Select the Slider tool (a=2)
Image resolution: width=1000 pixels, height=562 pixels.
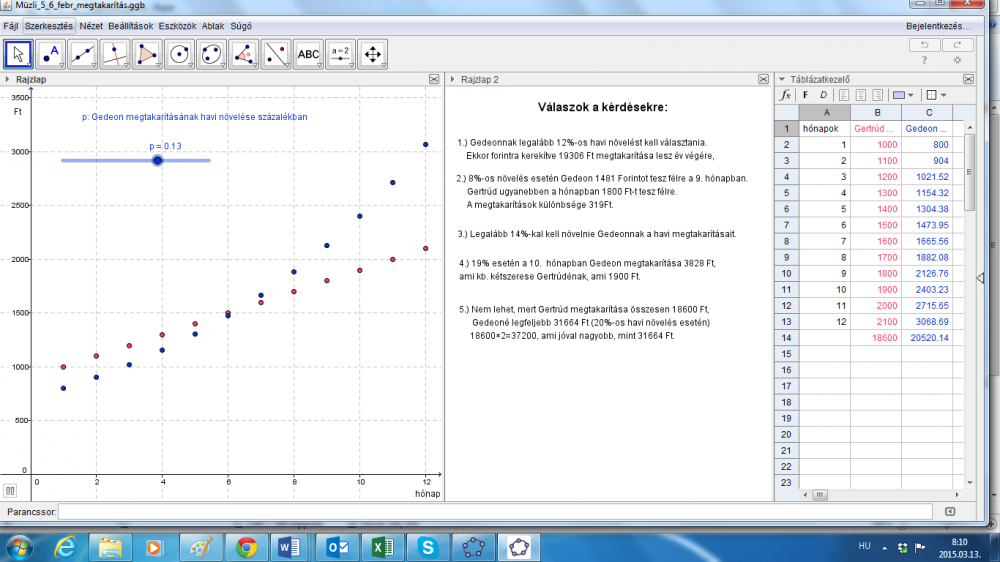[341, 54]
